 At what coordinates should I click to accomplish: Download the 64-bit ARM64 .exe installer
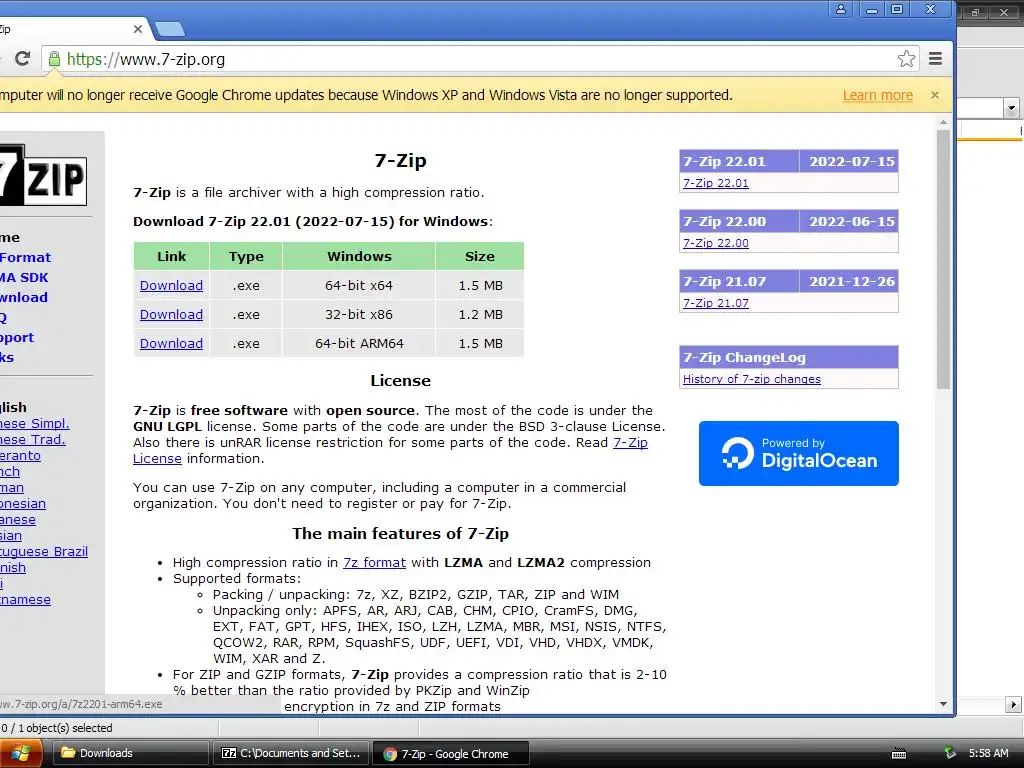point(171,343)
